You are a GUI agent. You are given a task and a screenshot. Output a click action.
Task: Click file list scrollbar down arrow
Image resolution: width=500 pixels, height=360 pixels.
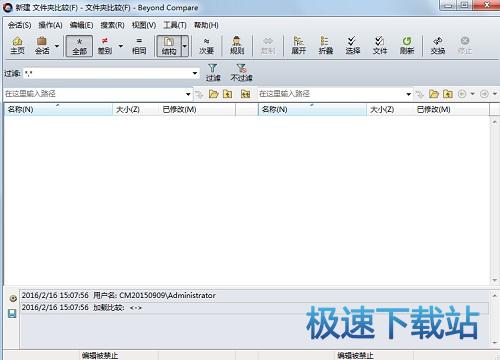tap(494, 280)
